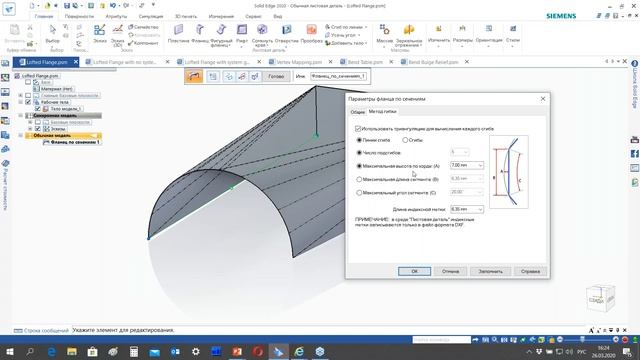Select the Линии сгиба radio button
The image size is (640, 360).
pos(359,140)
